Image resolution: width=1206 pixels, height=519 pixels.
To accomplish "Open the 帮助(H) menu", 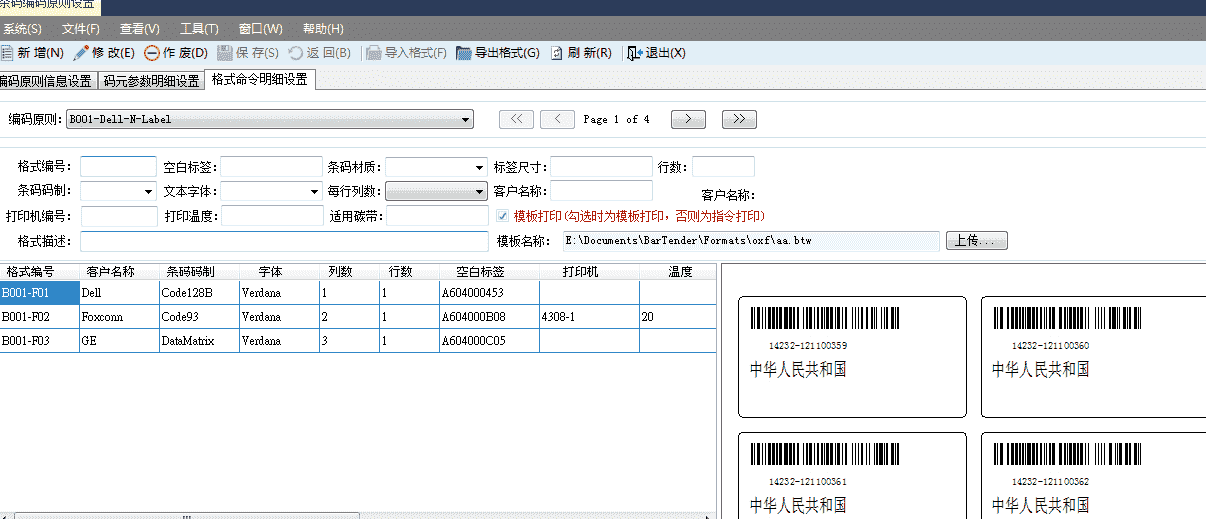I will (x=323, y=29).
